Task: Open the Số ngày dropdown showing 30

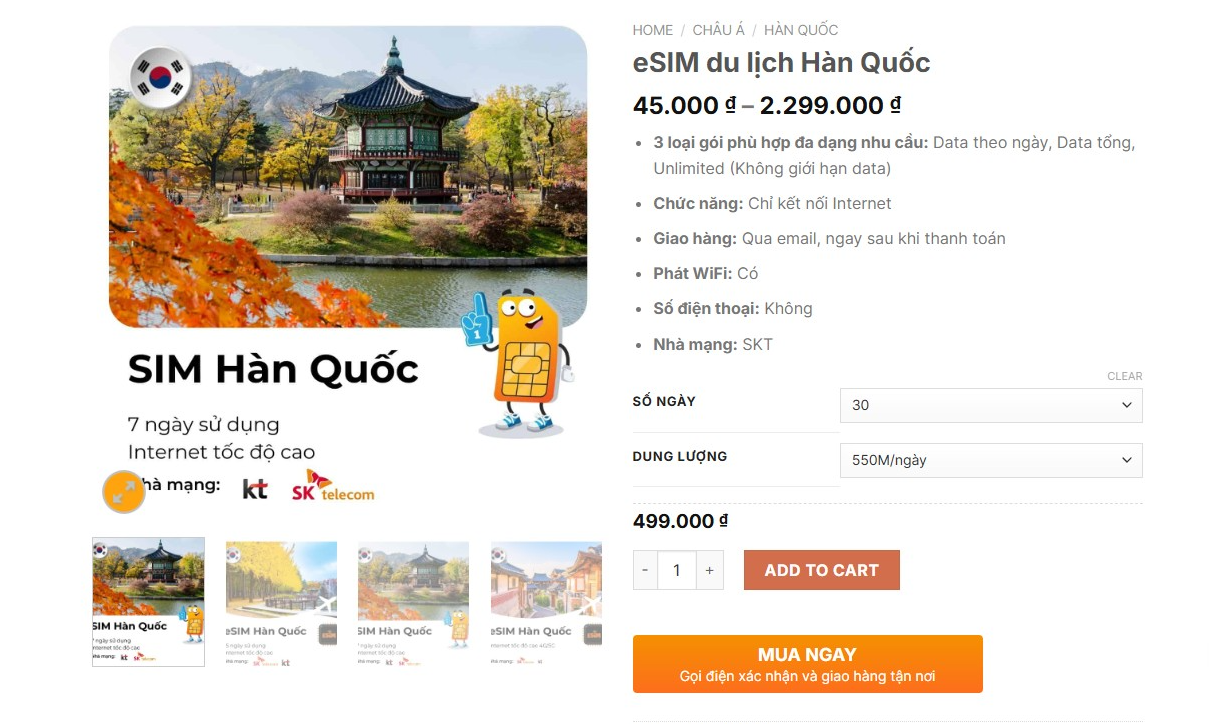Action: point(991,405)
